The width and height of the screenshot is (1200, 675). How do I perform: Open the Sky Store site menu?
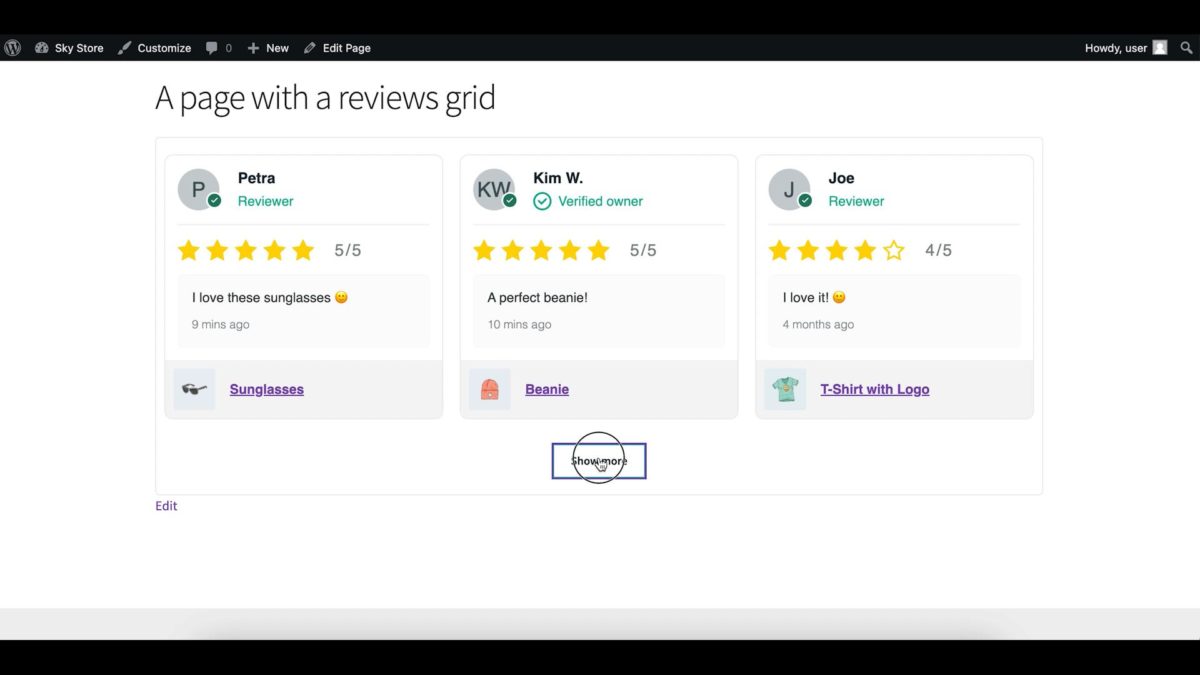pyautogui.click(x=69, y=47)
